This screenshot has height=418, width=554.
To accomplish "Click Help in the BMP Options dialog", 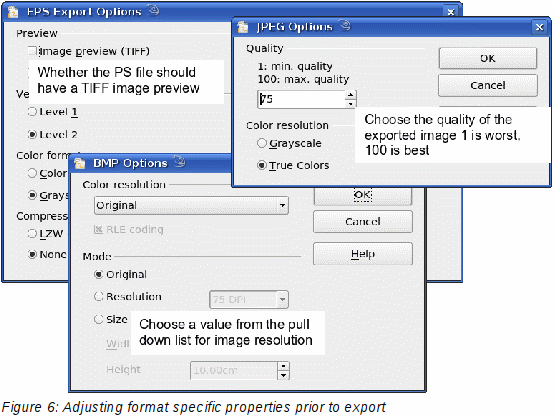I will coord(363,254).
